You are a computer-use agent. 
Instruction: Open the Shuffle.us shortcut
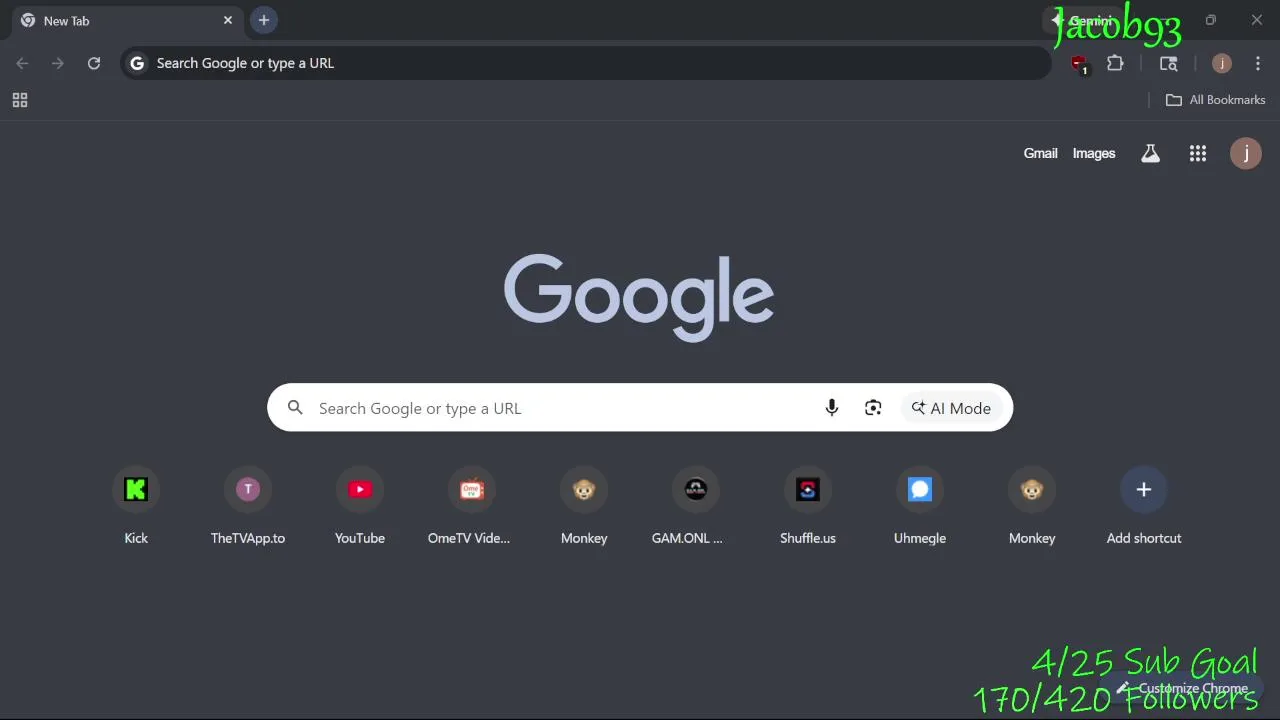click(x=808, y=489)
